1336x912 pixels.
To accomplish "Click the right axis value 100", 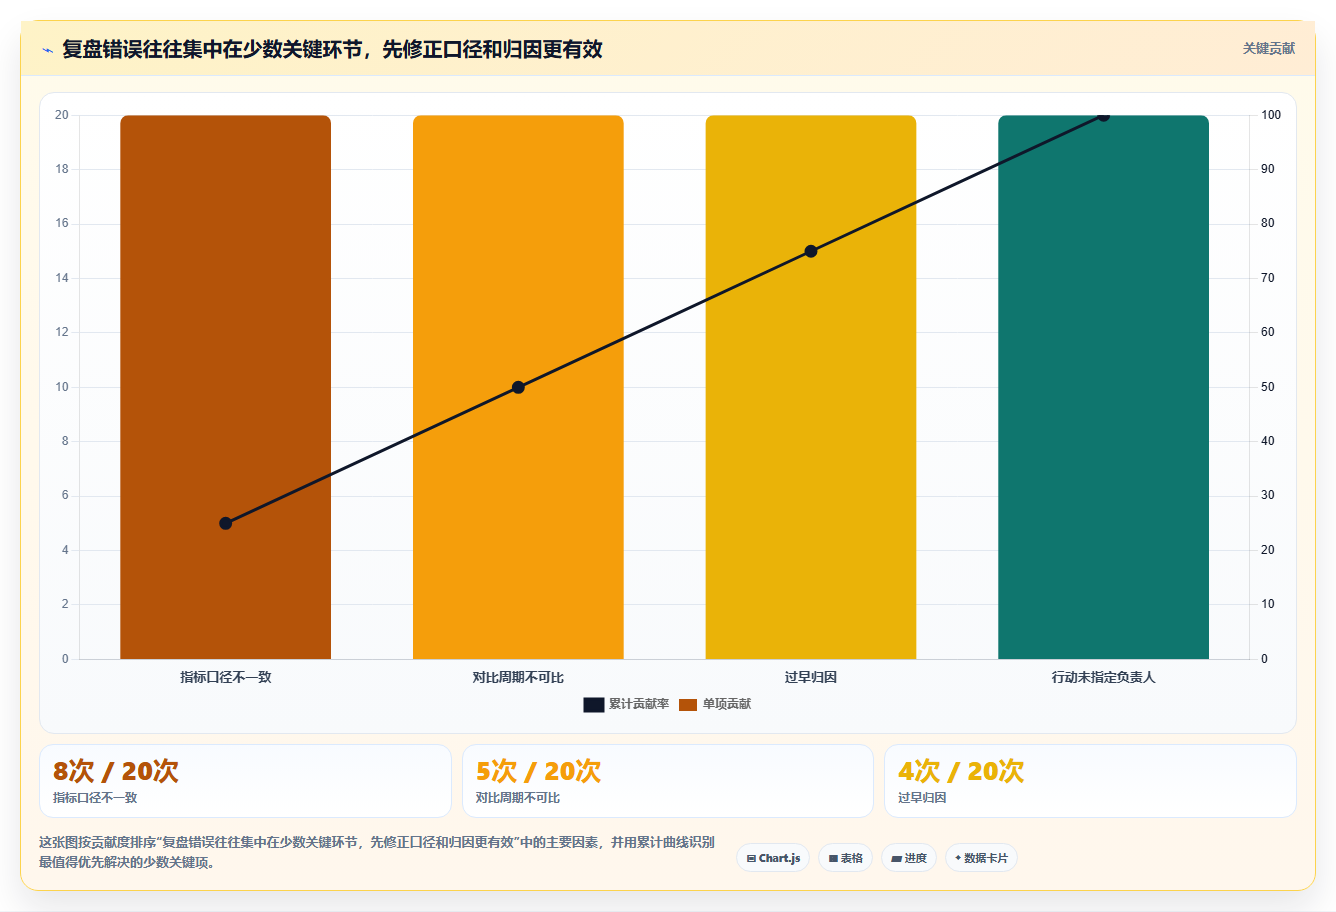I will [1271, 115].
